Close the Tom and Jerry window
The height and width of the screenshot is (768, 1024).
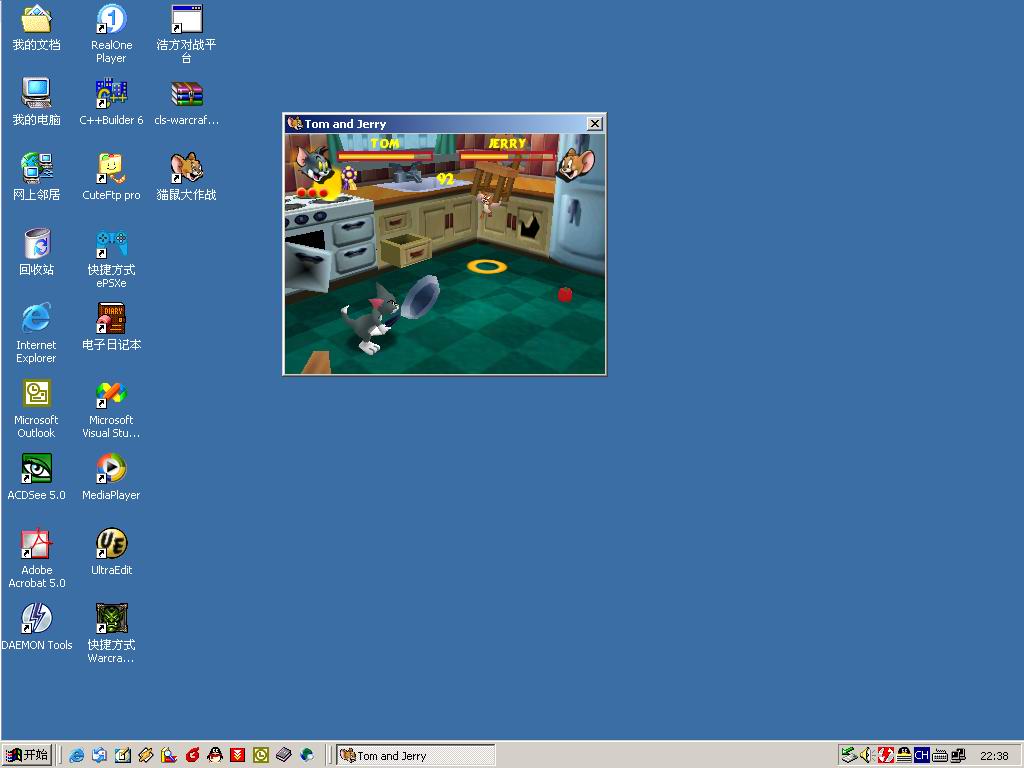[x=594, y=123]
